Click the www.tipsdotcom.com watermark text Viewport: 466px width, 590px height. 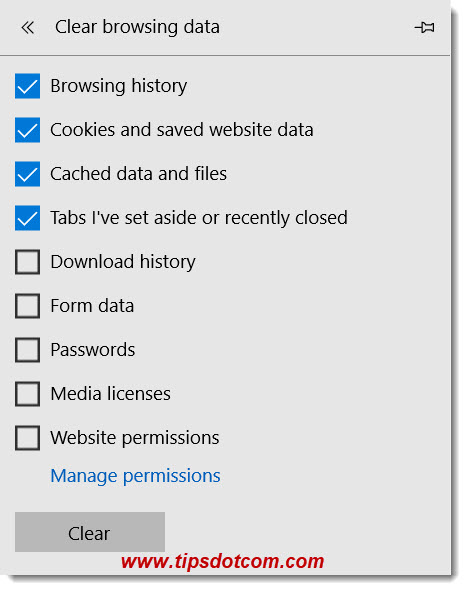[222, 562]
